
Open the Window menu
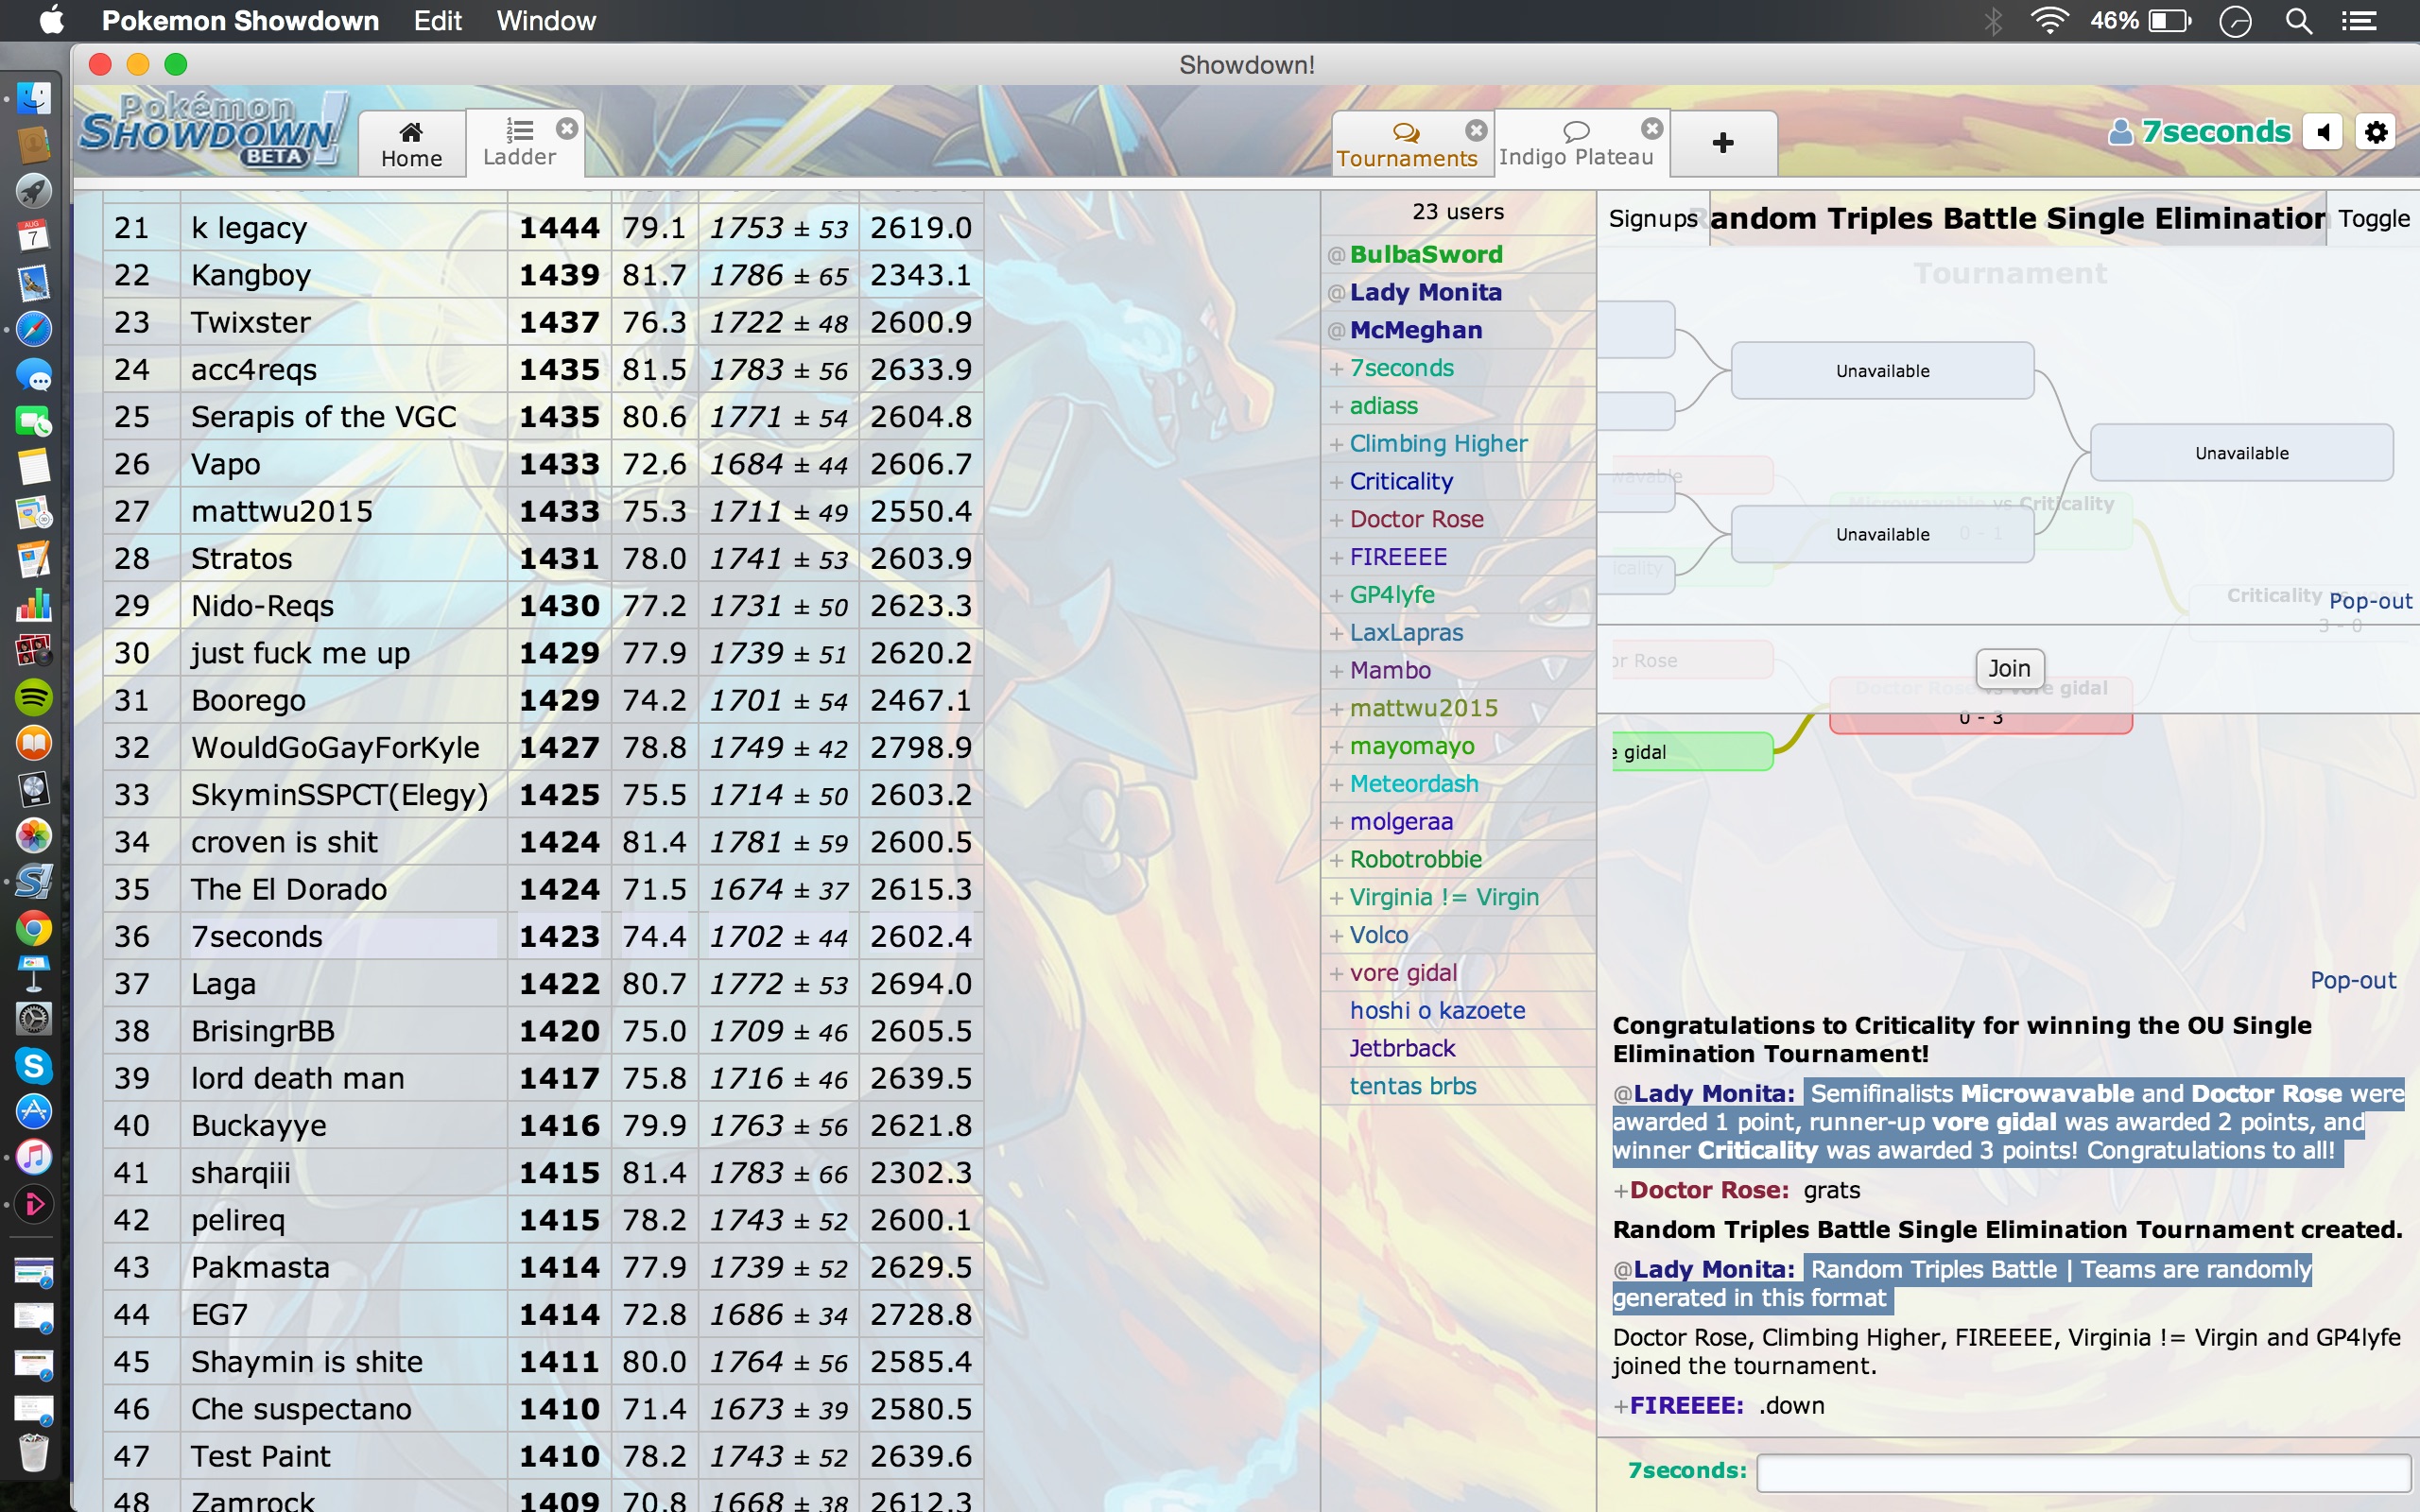[545, 21]
